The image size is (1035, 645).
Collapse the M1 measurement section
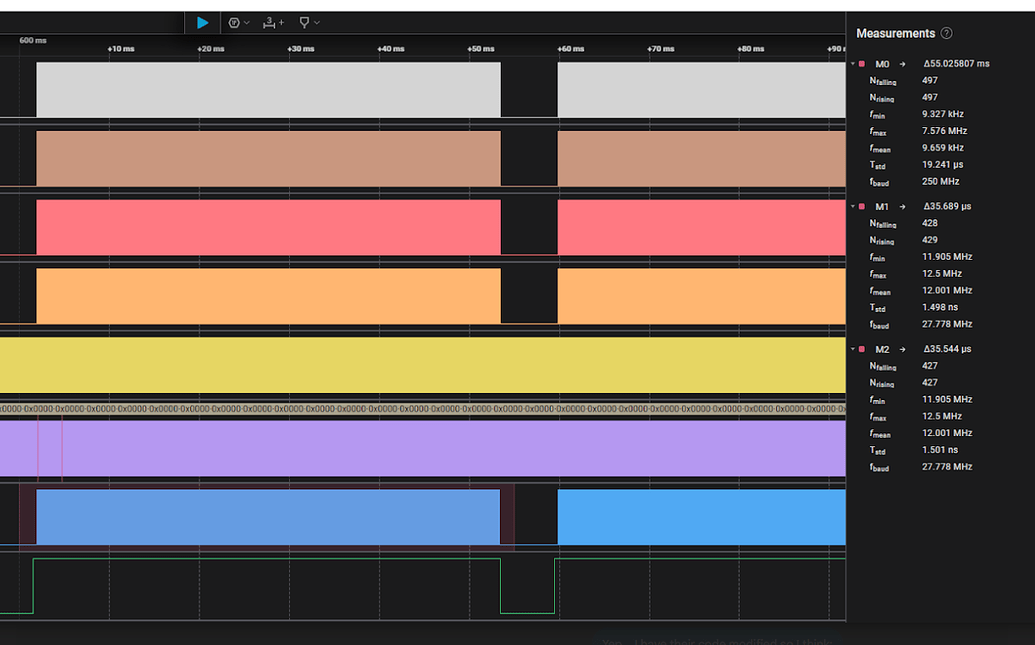click(x=853, y=207)
